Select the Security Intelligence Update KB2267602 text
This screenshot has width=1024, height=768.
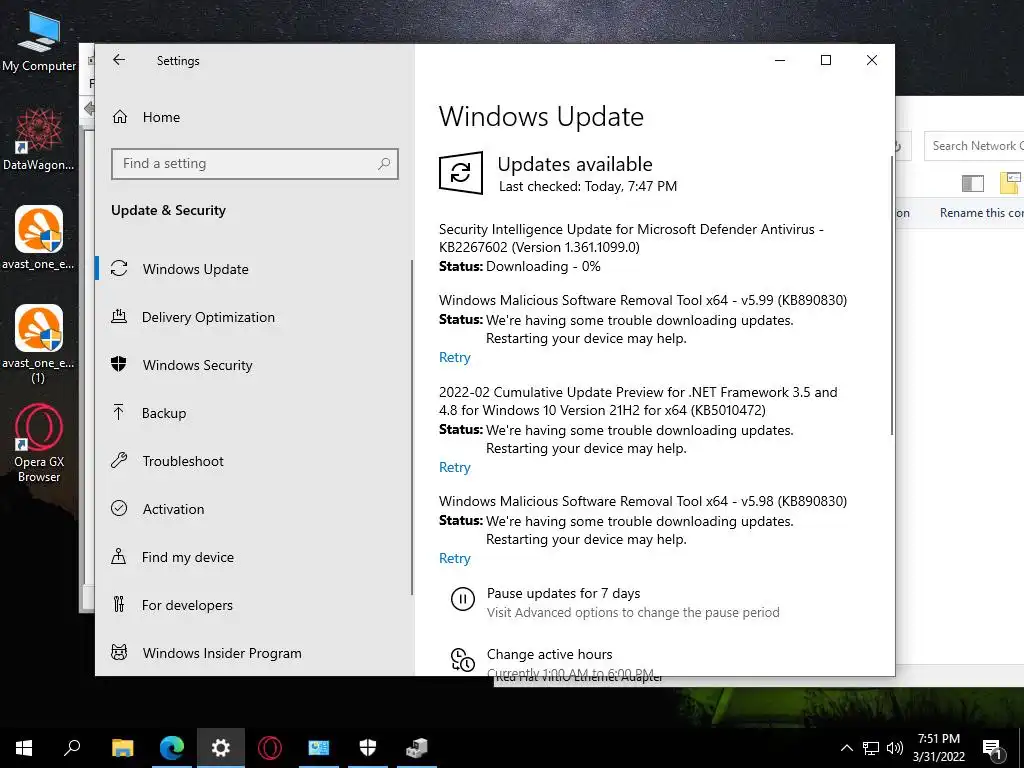(631, 238)
